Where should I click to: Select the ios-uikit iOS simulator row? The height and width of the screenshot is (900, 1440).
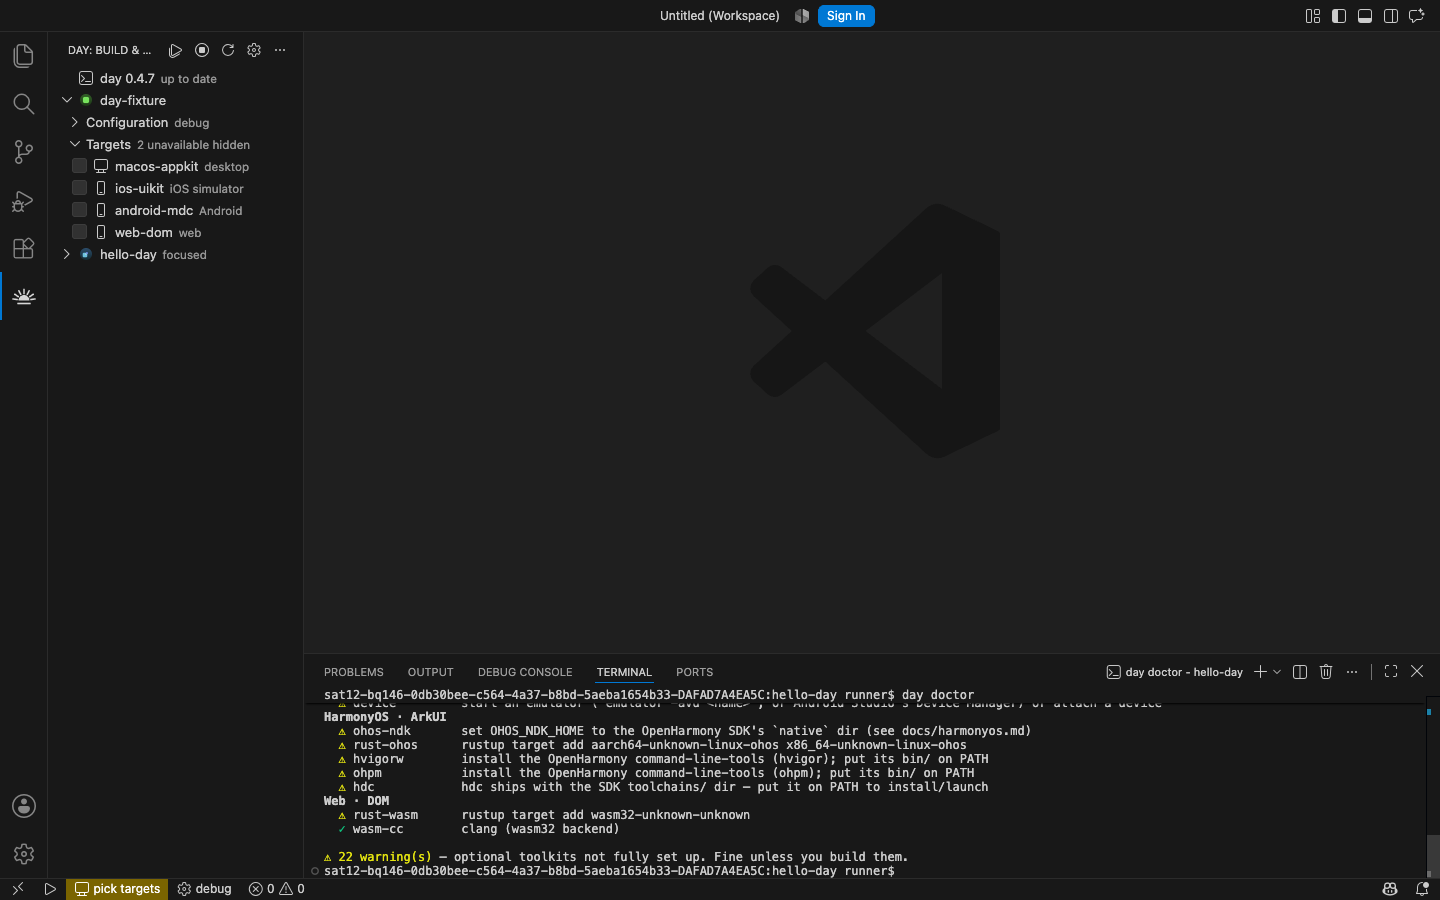(176, 188)
